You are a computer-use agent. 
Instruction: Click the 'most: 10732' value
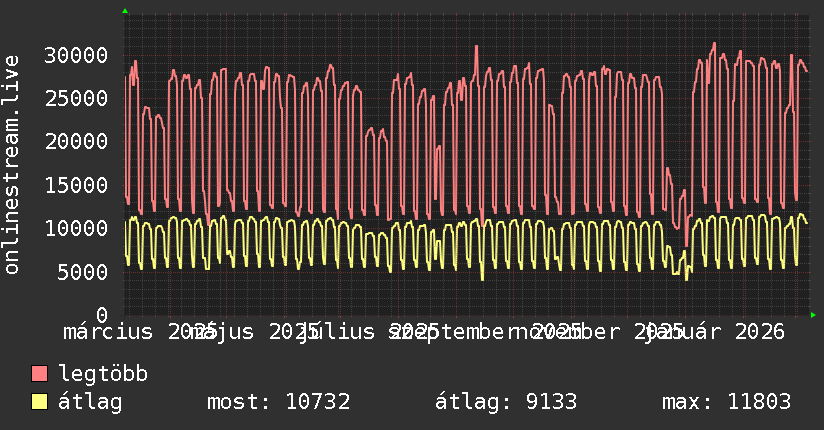tap(279, 402)
